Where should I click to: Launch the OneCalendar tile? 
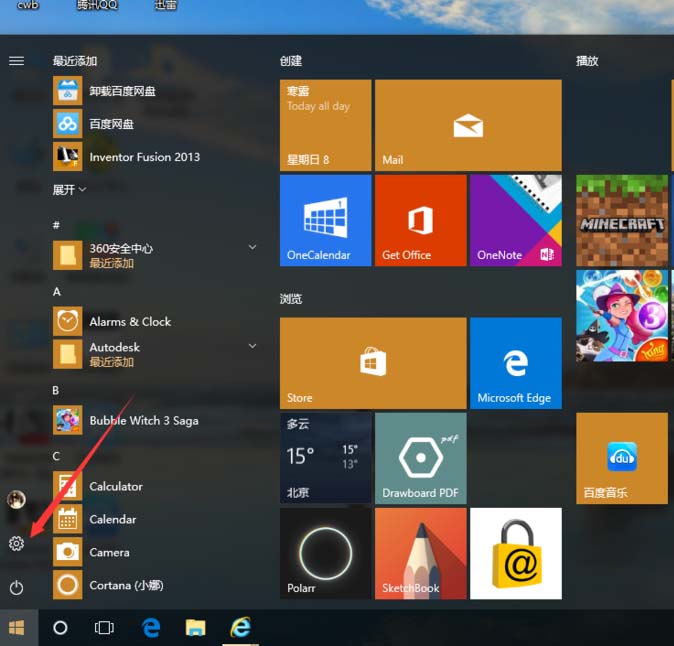tap(325, 220)
